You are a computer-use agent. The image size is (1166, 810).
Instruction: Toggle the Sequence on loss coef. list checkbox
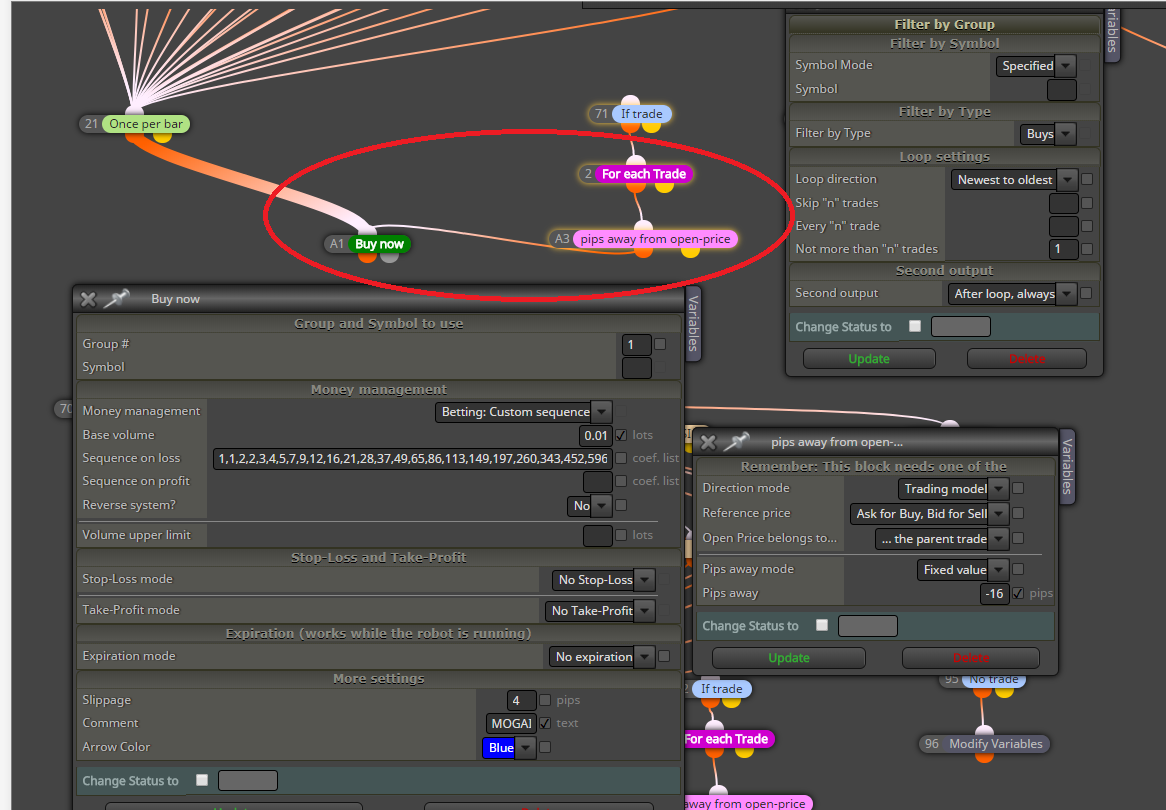point(621,458)
